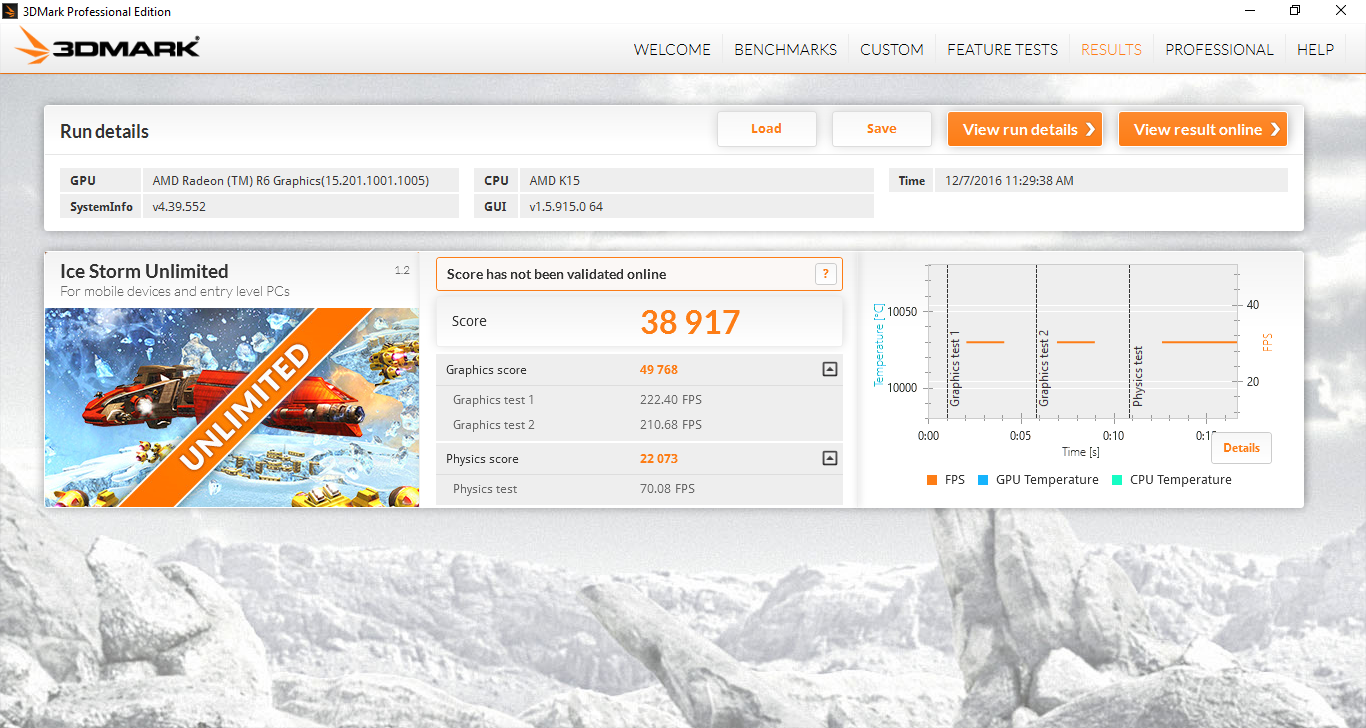This screenshot has height=728, width=1366.
Task: Click the CPU value AMD K15
Action: pos(555,181)
